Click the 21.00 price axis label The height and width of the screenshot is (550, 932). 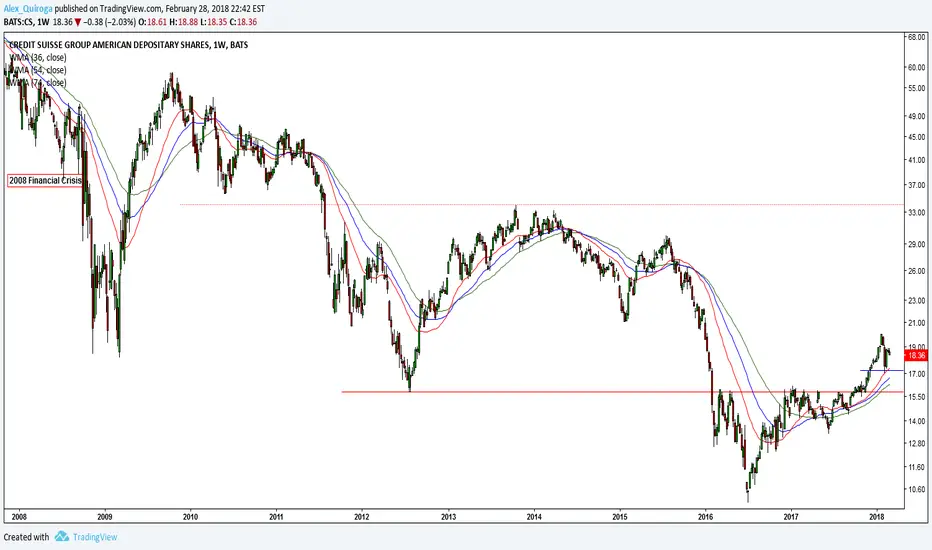(917, 323)
